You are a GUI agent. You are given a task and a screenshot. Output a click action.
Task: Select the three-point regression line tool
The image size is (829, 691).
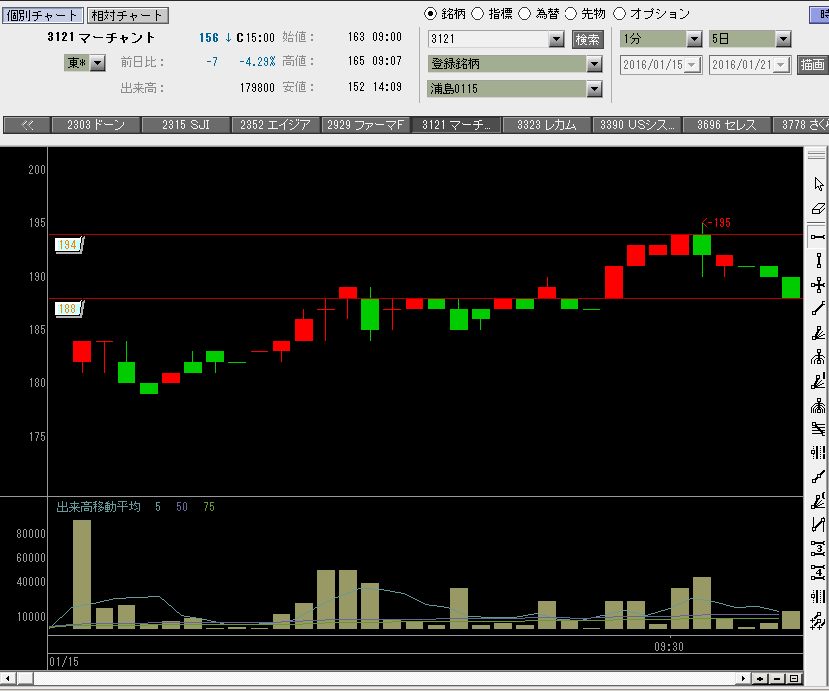tap(818, 477)
